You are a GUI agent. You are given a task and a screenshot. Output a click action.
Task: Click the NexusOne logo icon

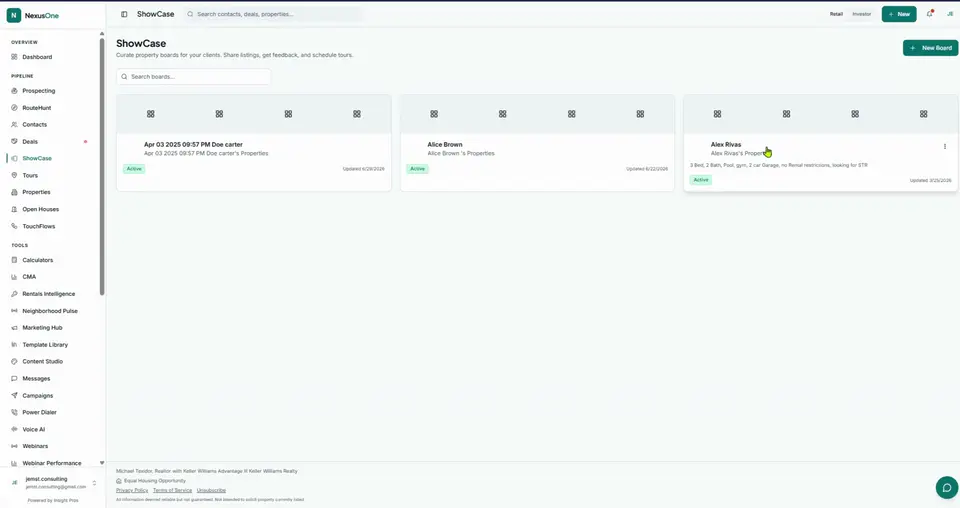pos(13,15)
